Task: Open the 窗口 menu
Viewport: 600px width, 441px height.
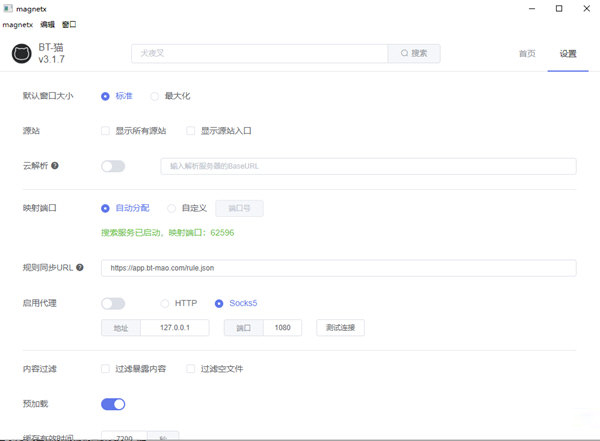Action: pyautogui.click(x=69, y=24)
